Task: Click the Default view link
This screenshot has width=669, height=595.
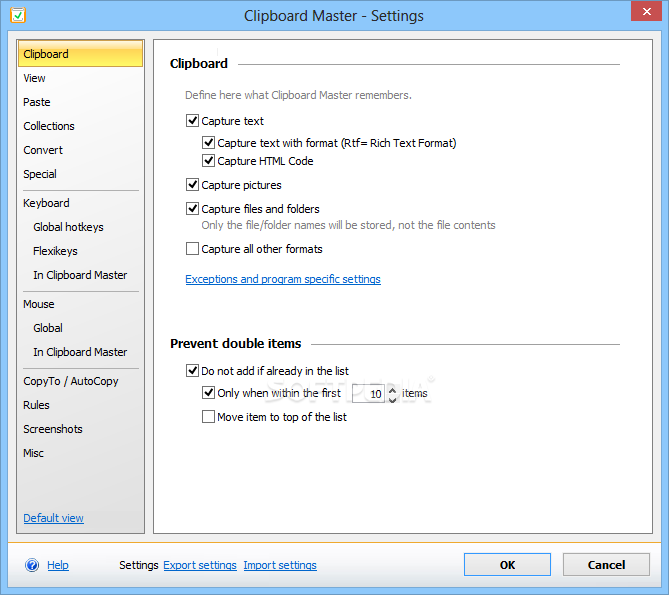Action: 53,518
